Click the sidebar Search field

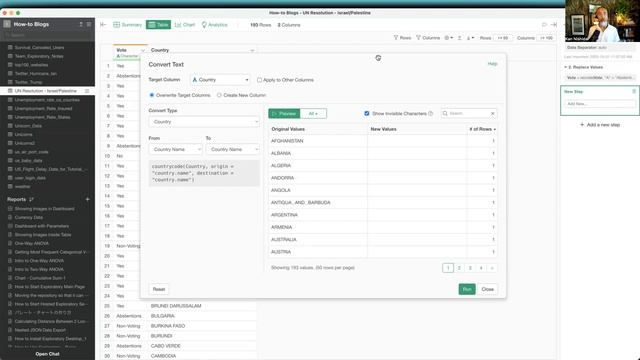pyautogui.click(x=47, y=36)
